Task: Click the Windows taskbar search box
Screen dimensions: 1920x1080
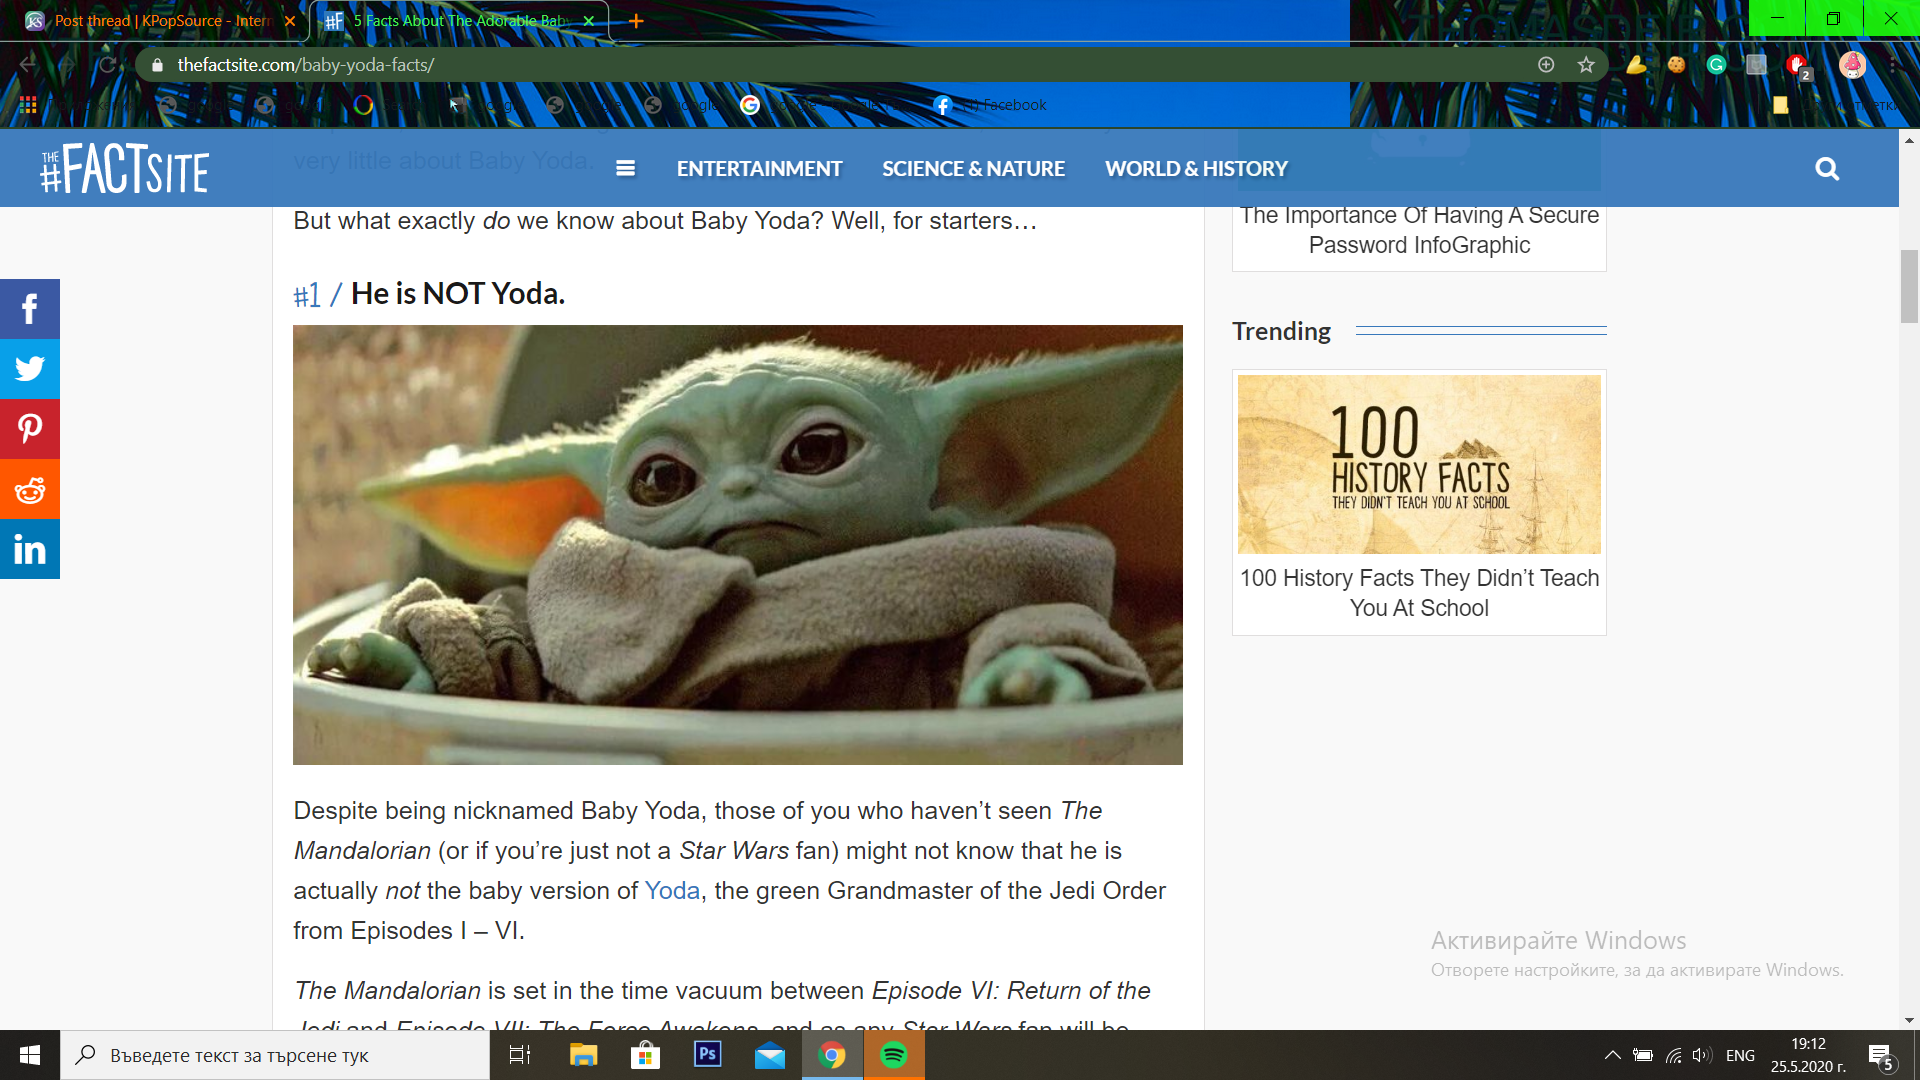Action: pyautogui.click(x=275, y=1055)
